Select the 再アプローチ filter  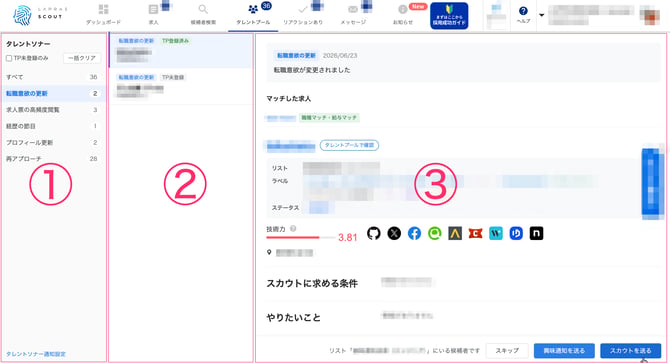click(53, 158)
